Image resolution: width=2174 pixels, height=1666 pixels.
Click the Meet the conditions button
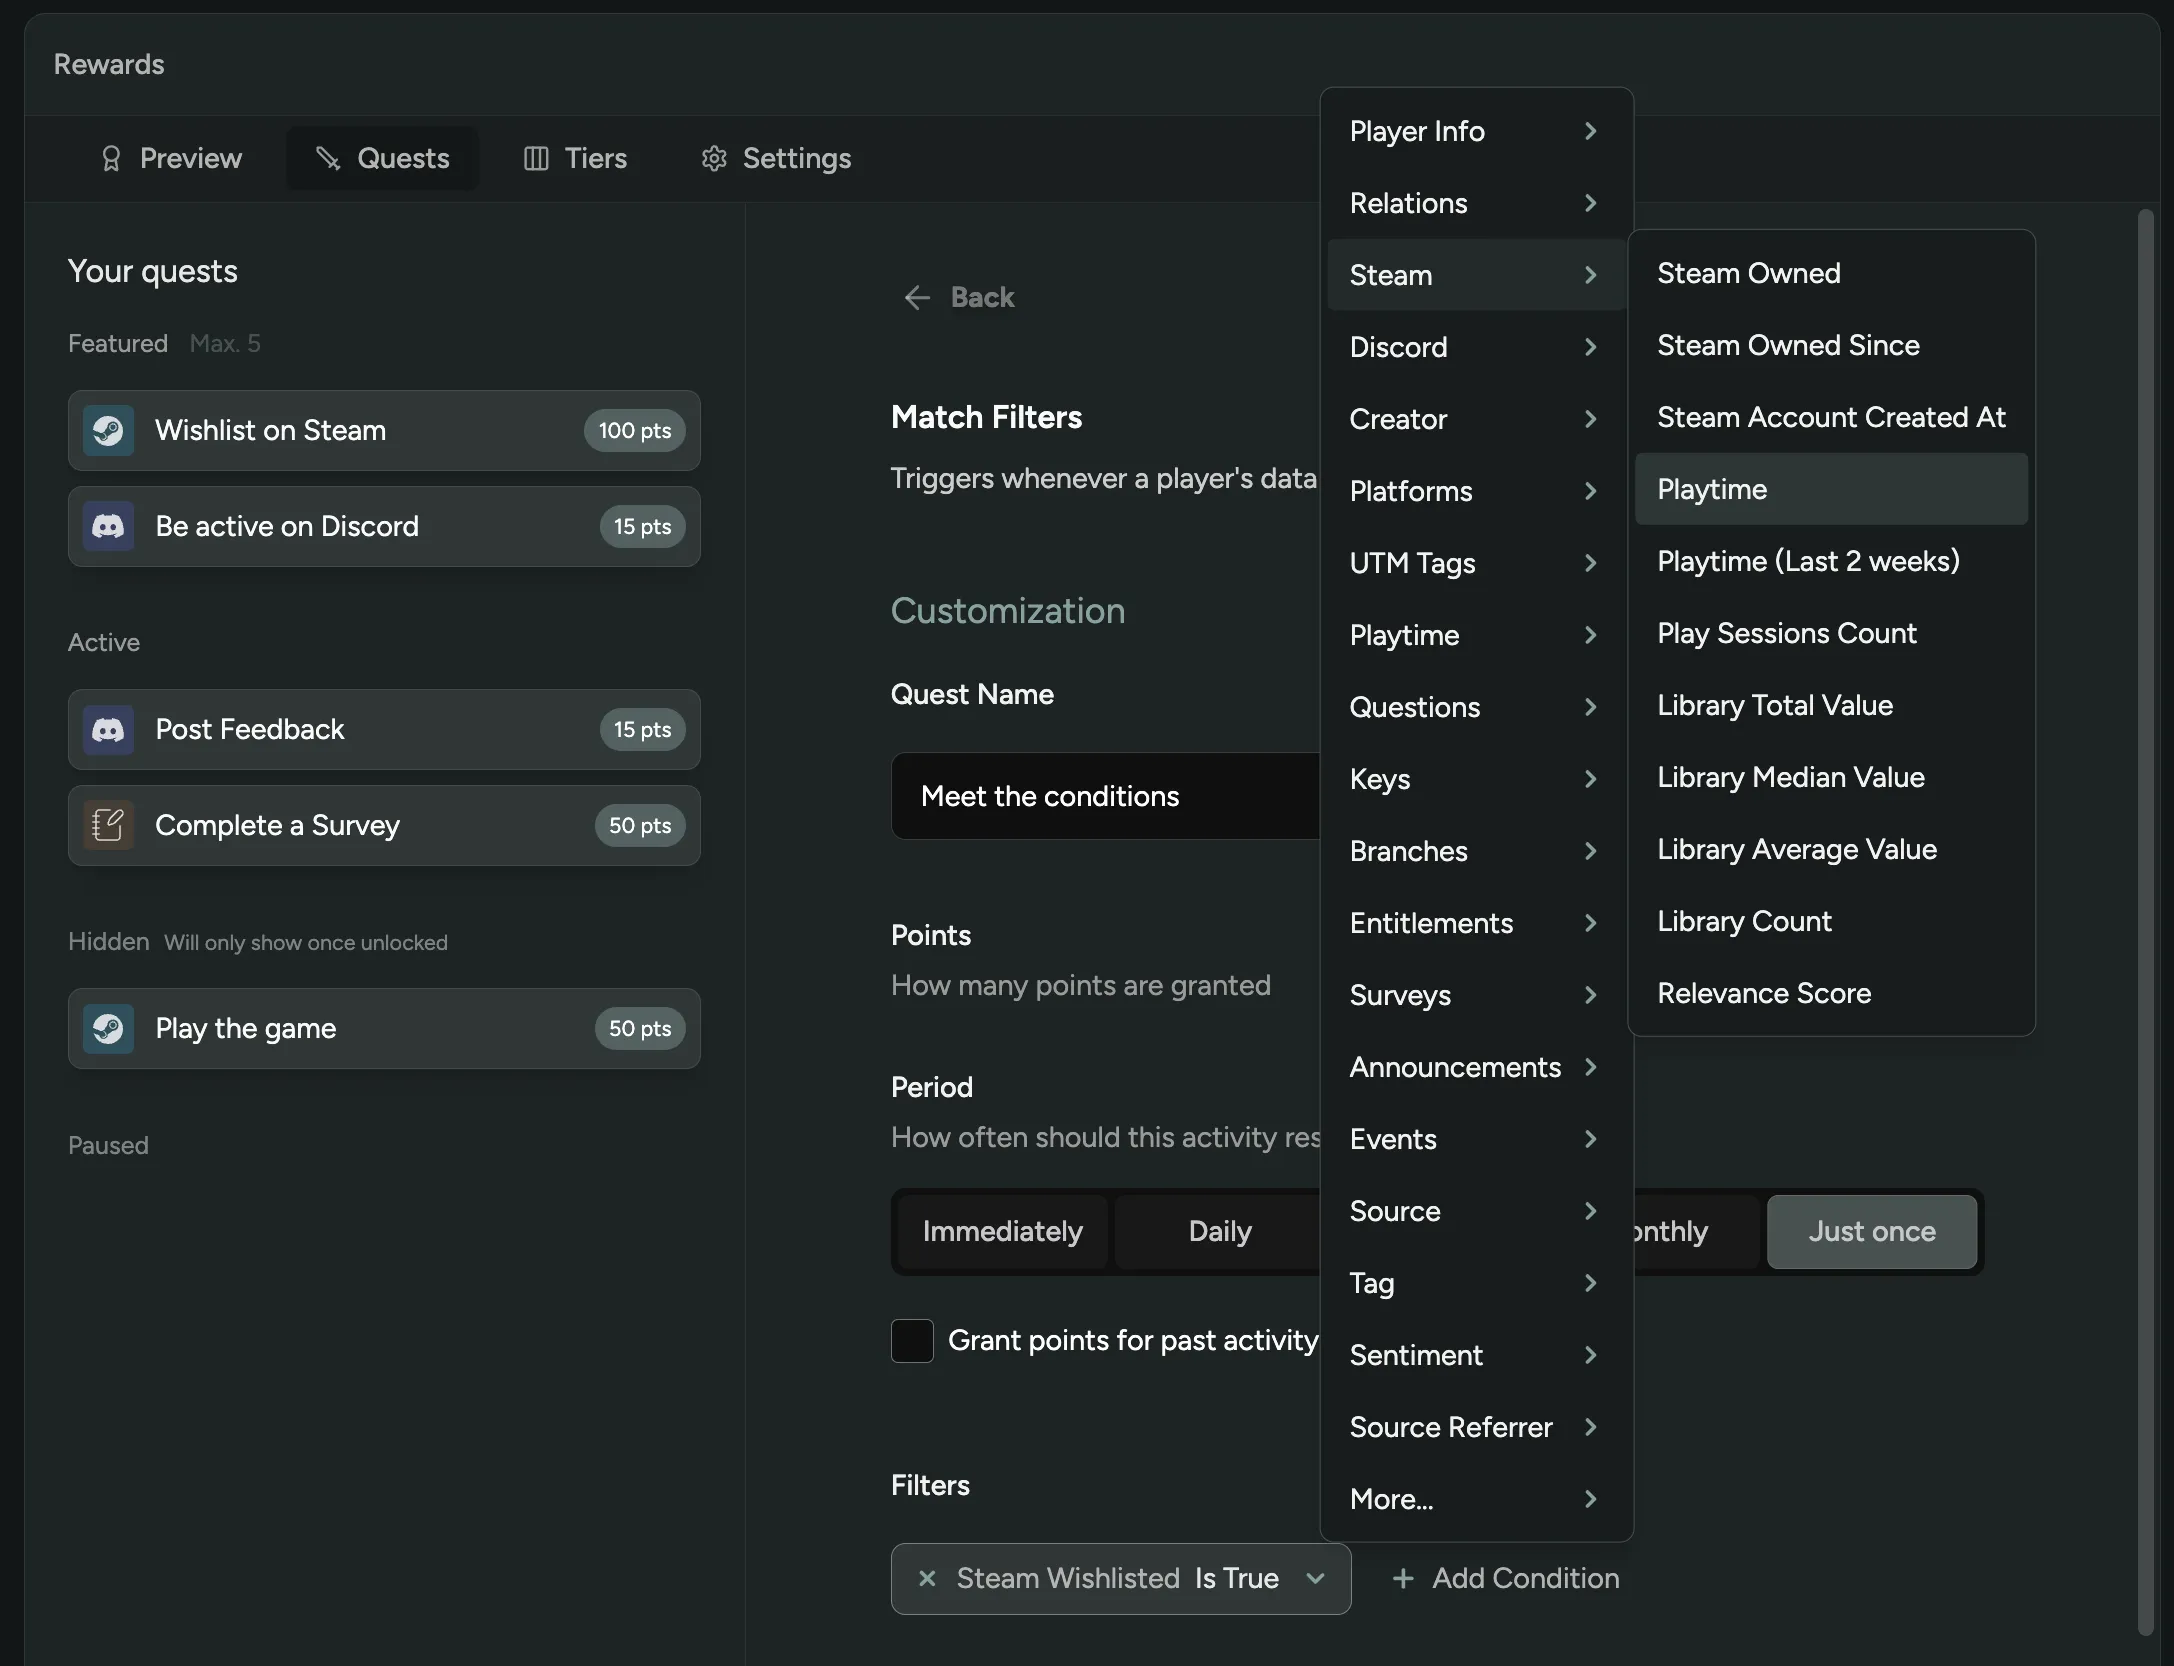click(x=1049, y=796)
